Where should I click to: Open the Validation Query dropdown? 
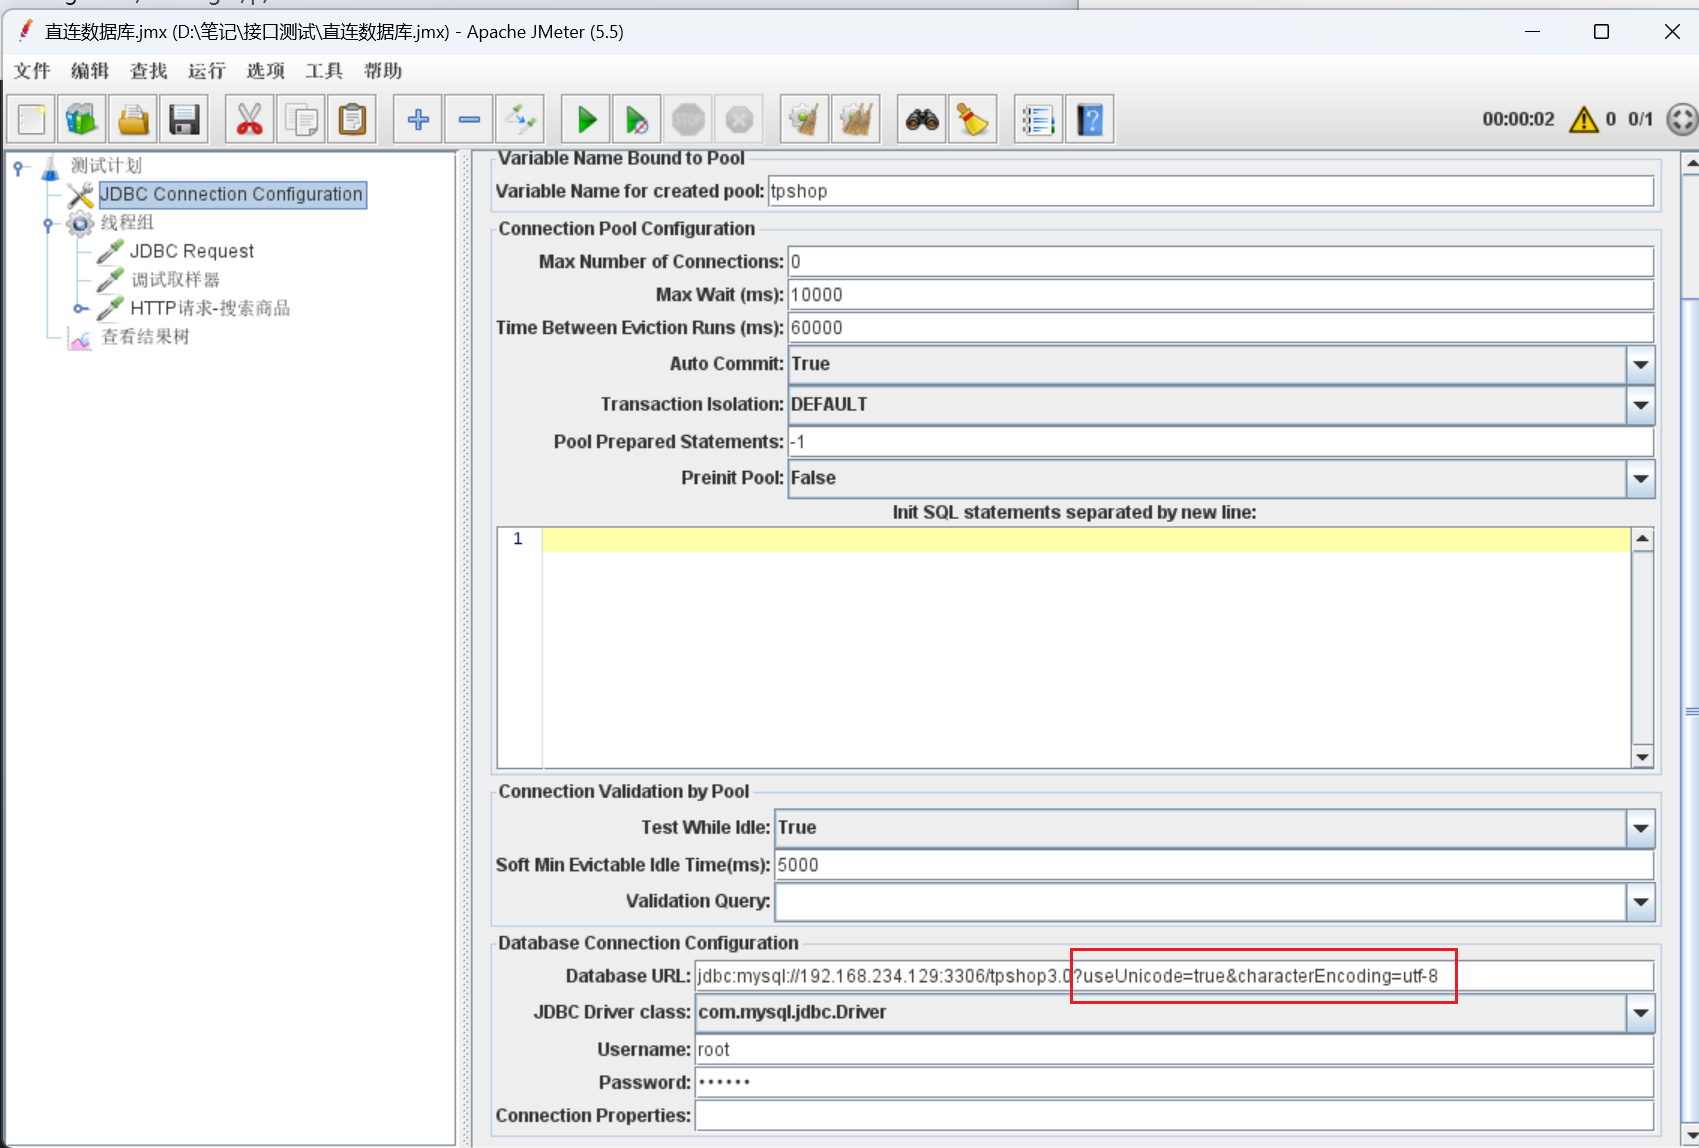point(1640,902)
